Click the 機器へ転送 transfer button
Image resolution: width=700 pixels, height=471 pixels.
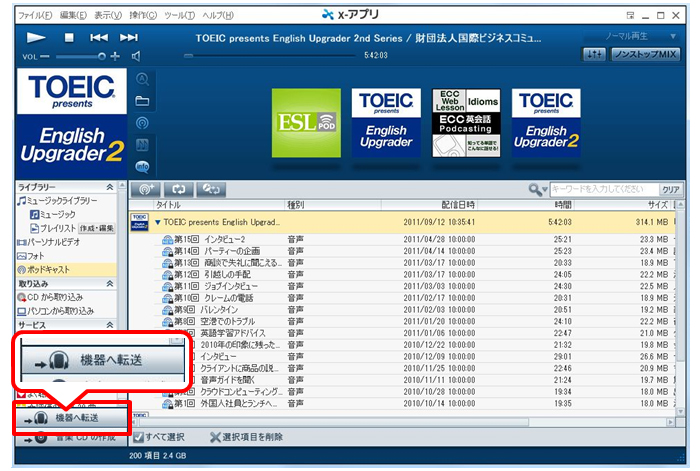[x=70, y=418]
